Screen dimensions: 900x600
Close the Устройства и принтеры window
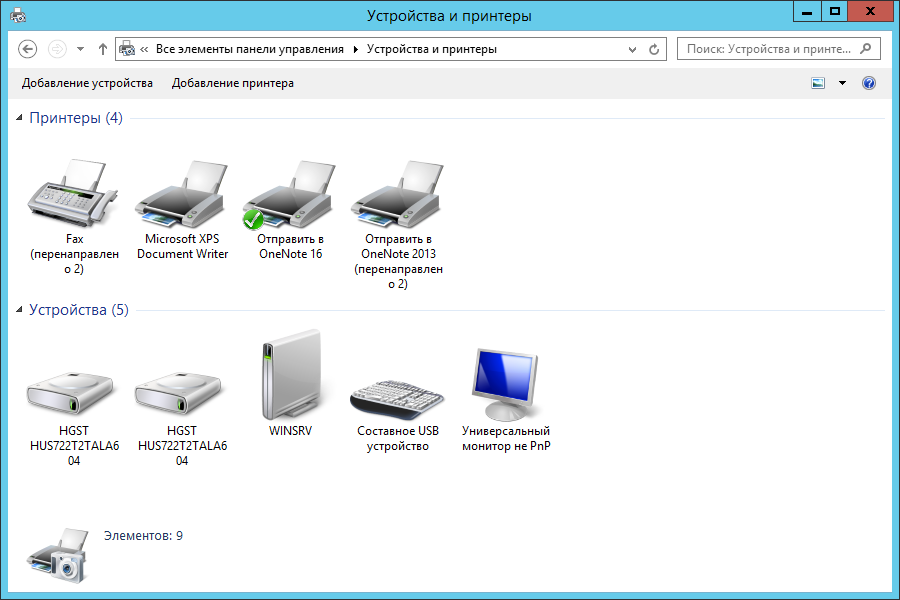click(x=870, y=11)
